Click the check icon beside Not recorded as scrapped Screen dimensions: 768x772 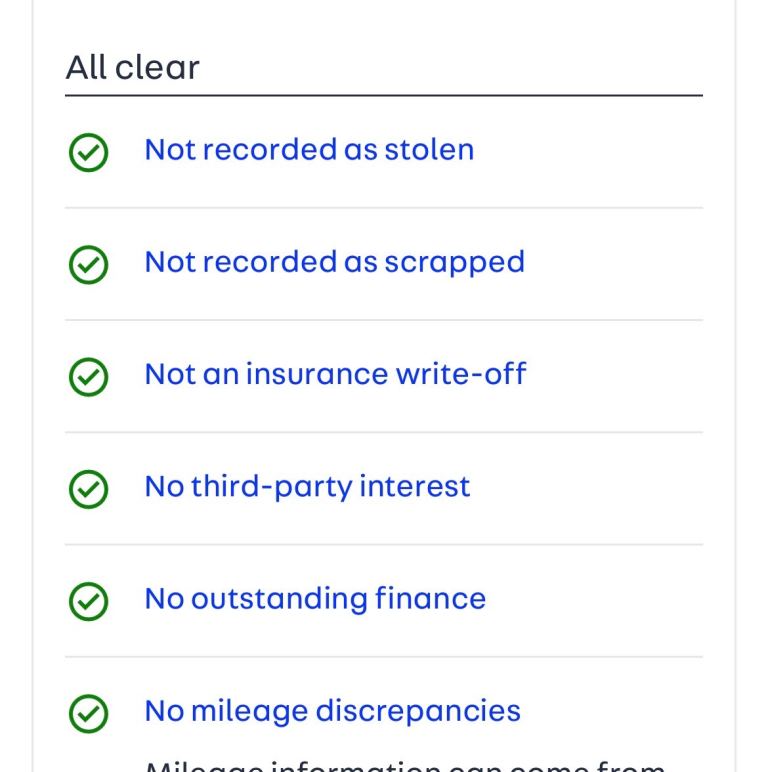tap(88, 265)
